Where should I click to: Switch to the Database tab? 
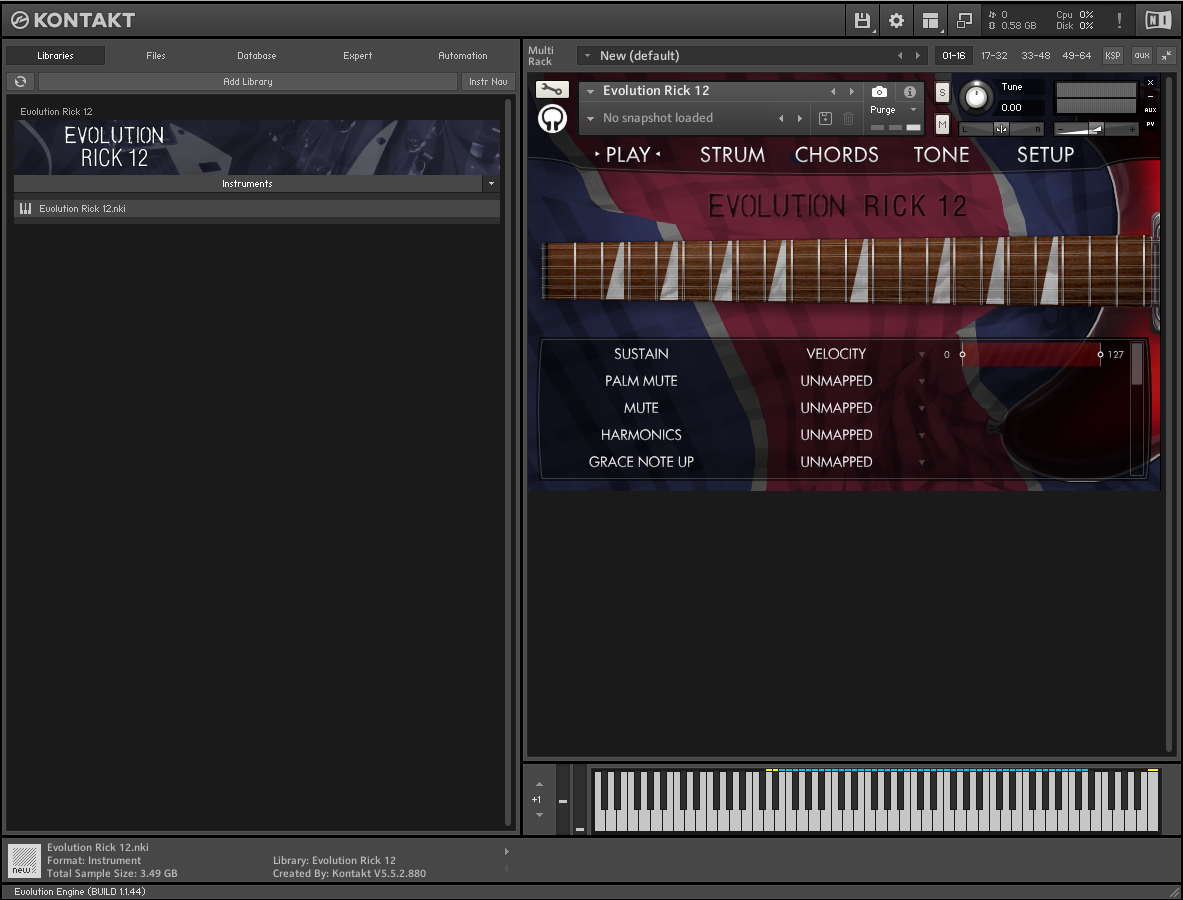[257, 56]
